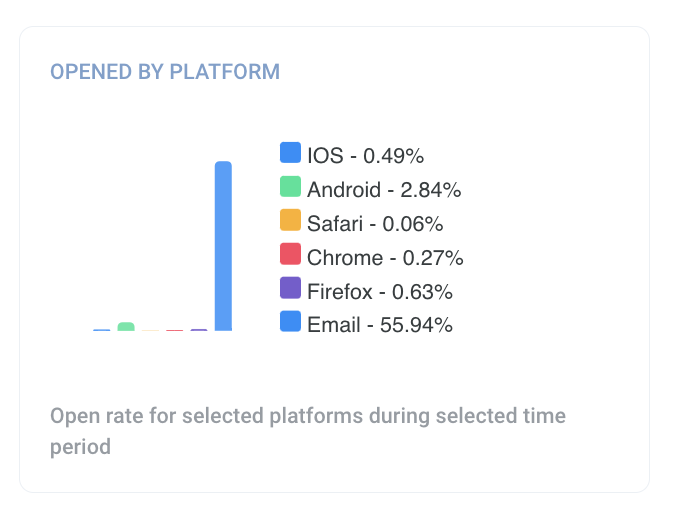Click the blue Email legend swatch
The width and height of the screenshot is (674, 512).
click(290, 322)
